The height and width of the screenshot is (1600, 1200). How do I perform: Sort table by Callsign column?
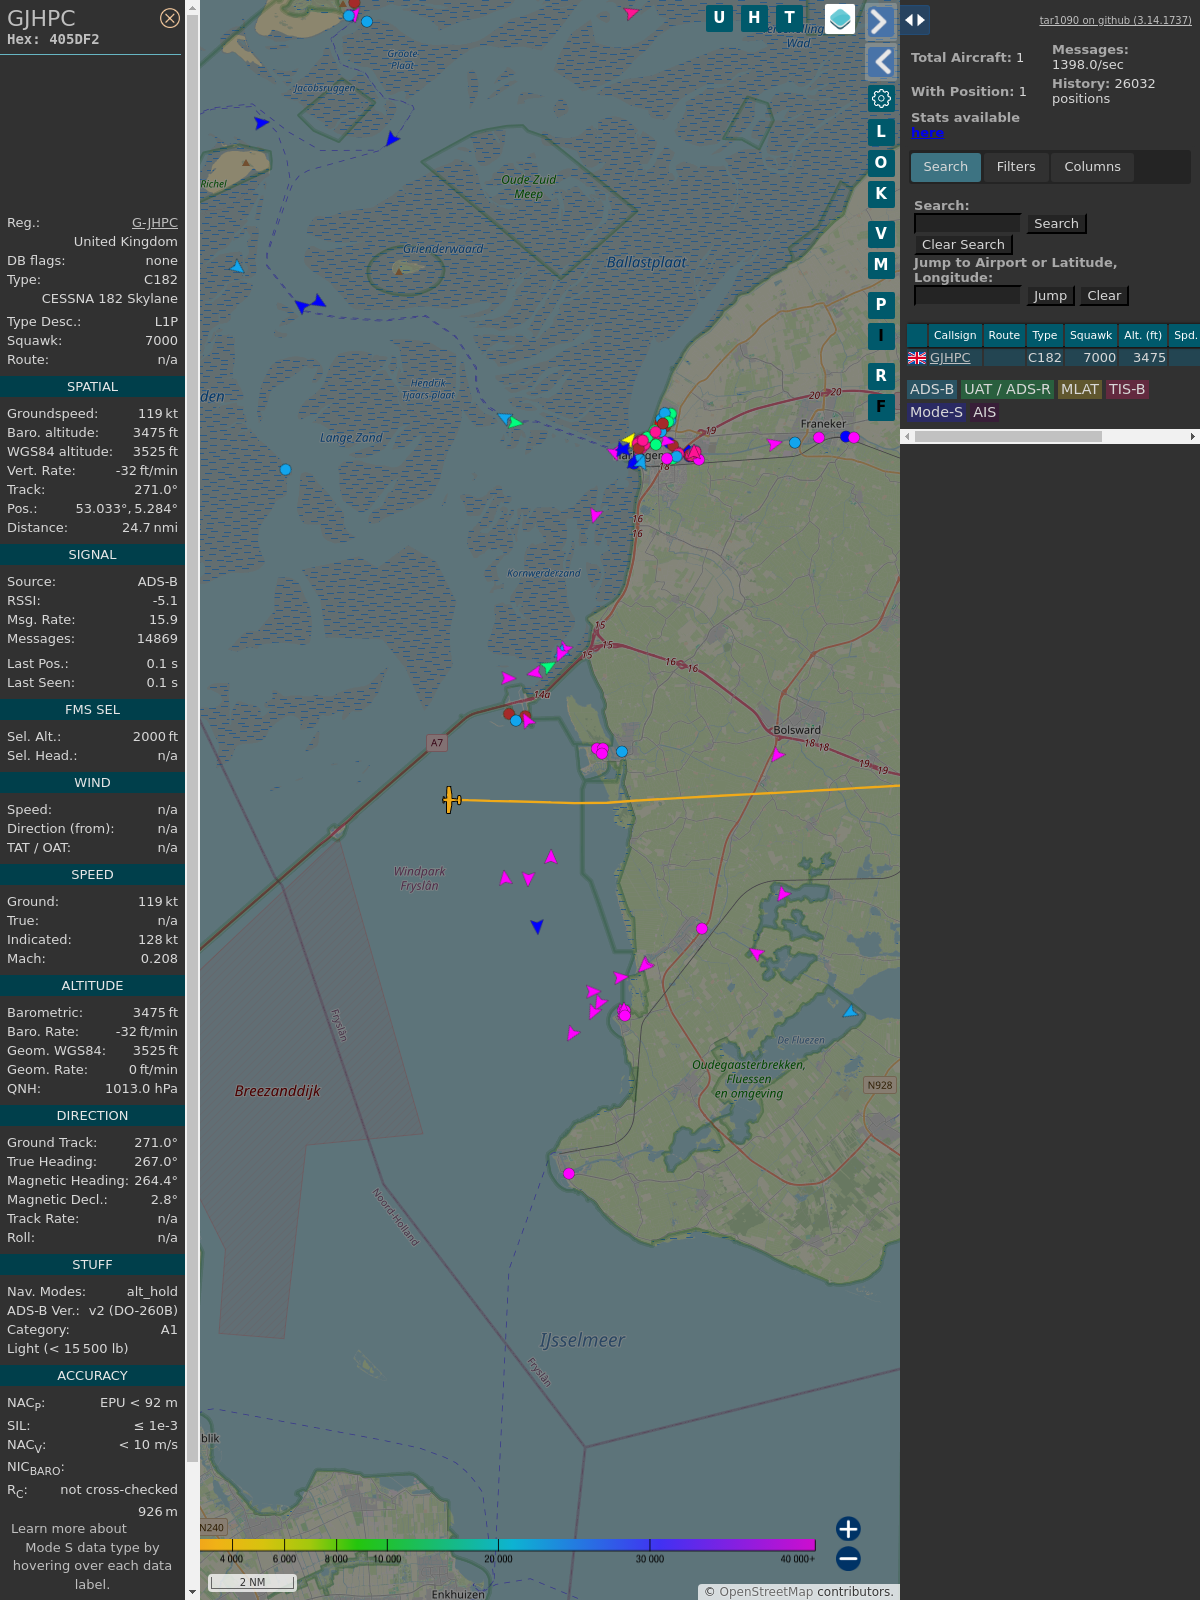[955, 336]
